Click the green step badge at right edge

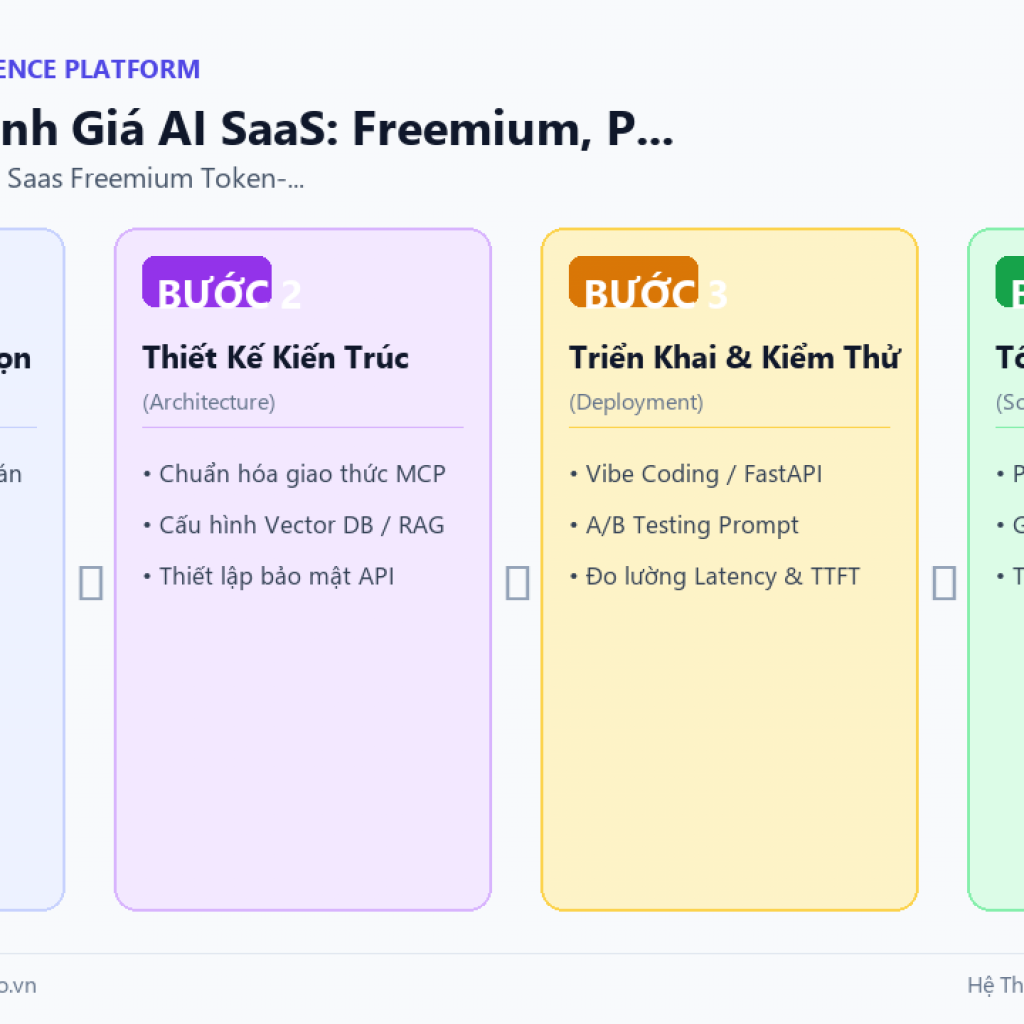(1010, 281)
